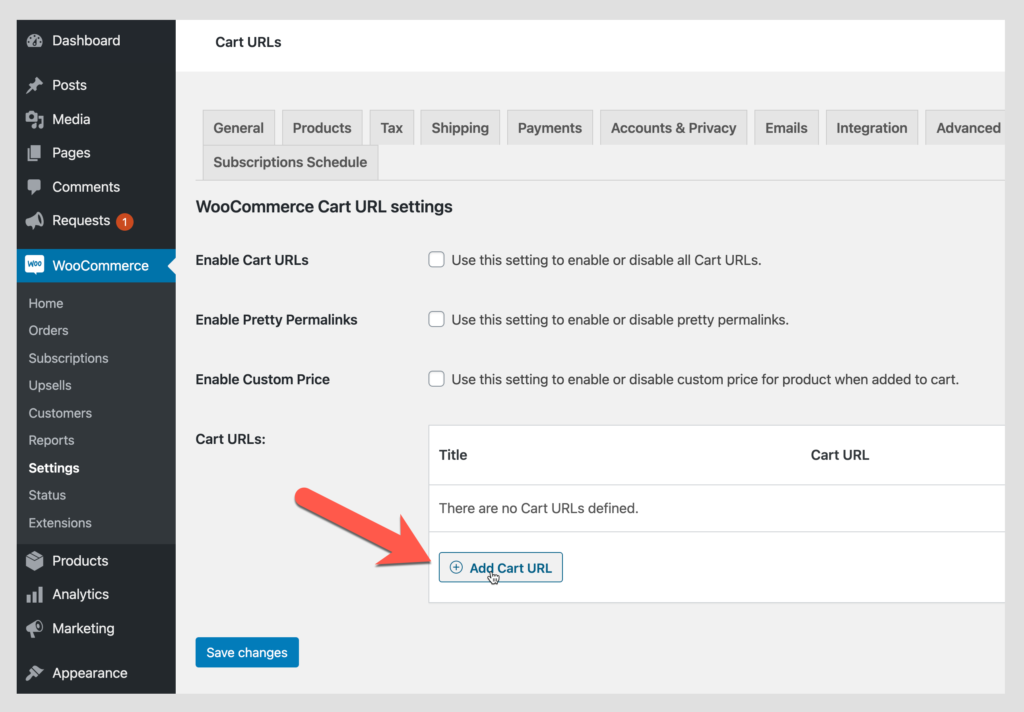
Task: Open the Accounts & Privacy tab
Action: click(x=673, y=127)
